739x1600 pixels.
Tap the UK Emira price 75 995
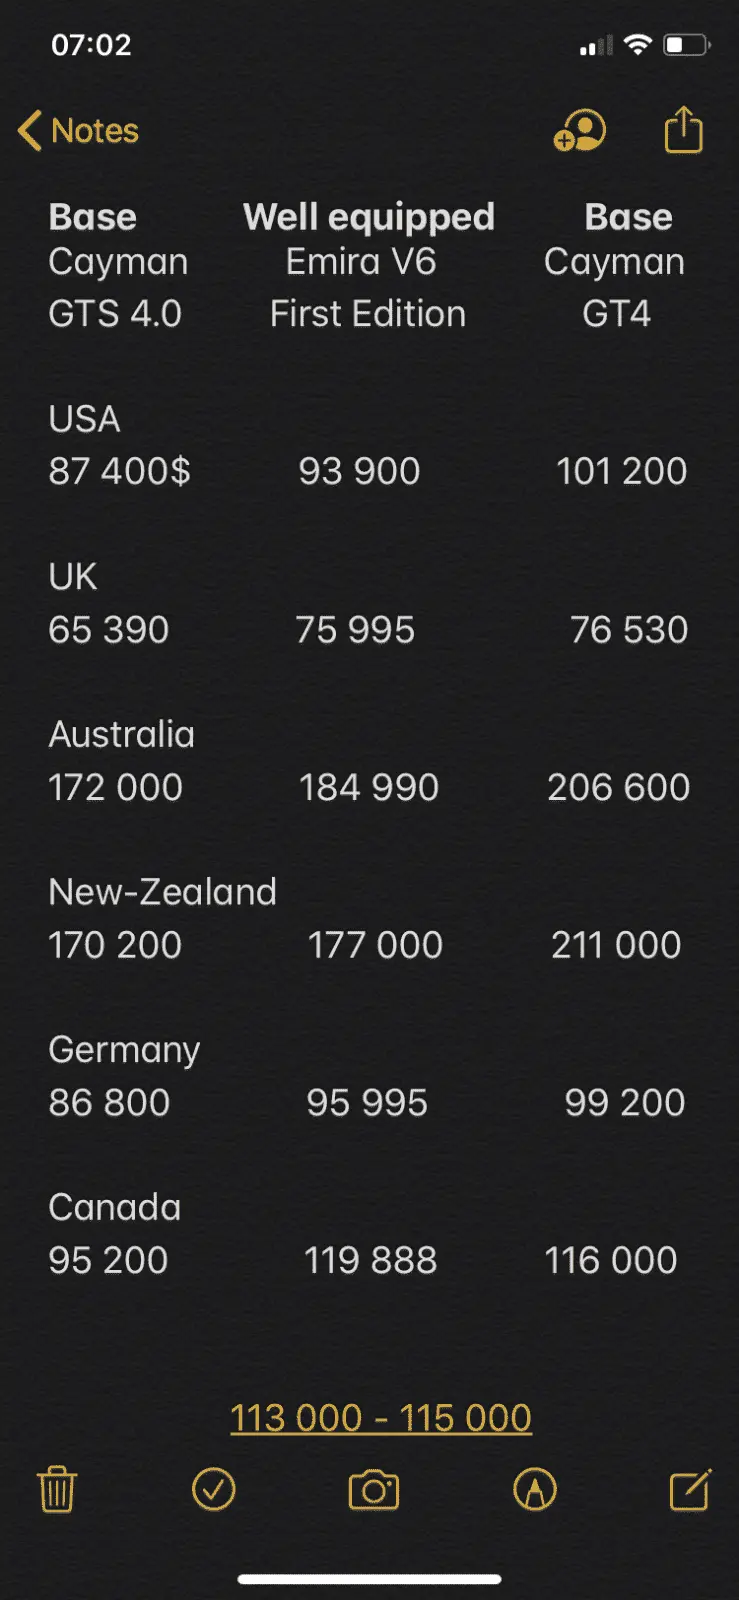point(355,630)
